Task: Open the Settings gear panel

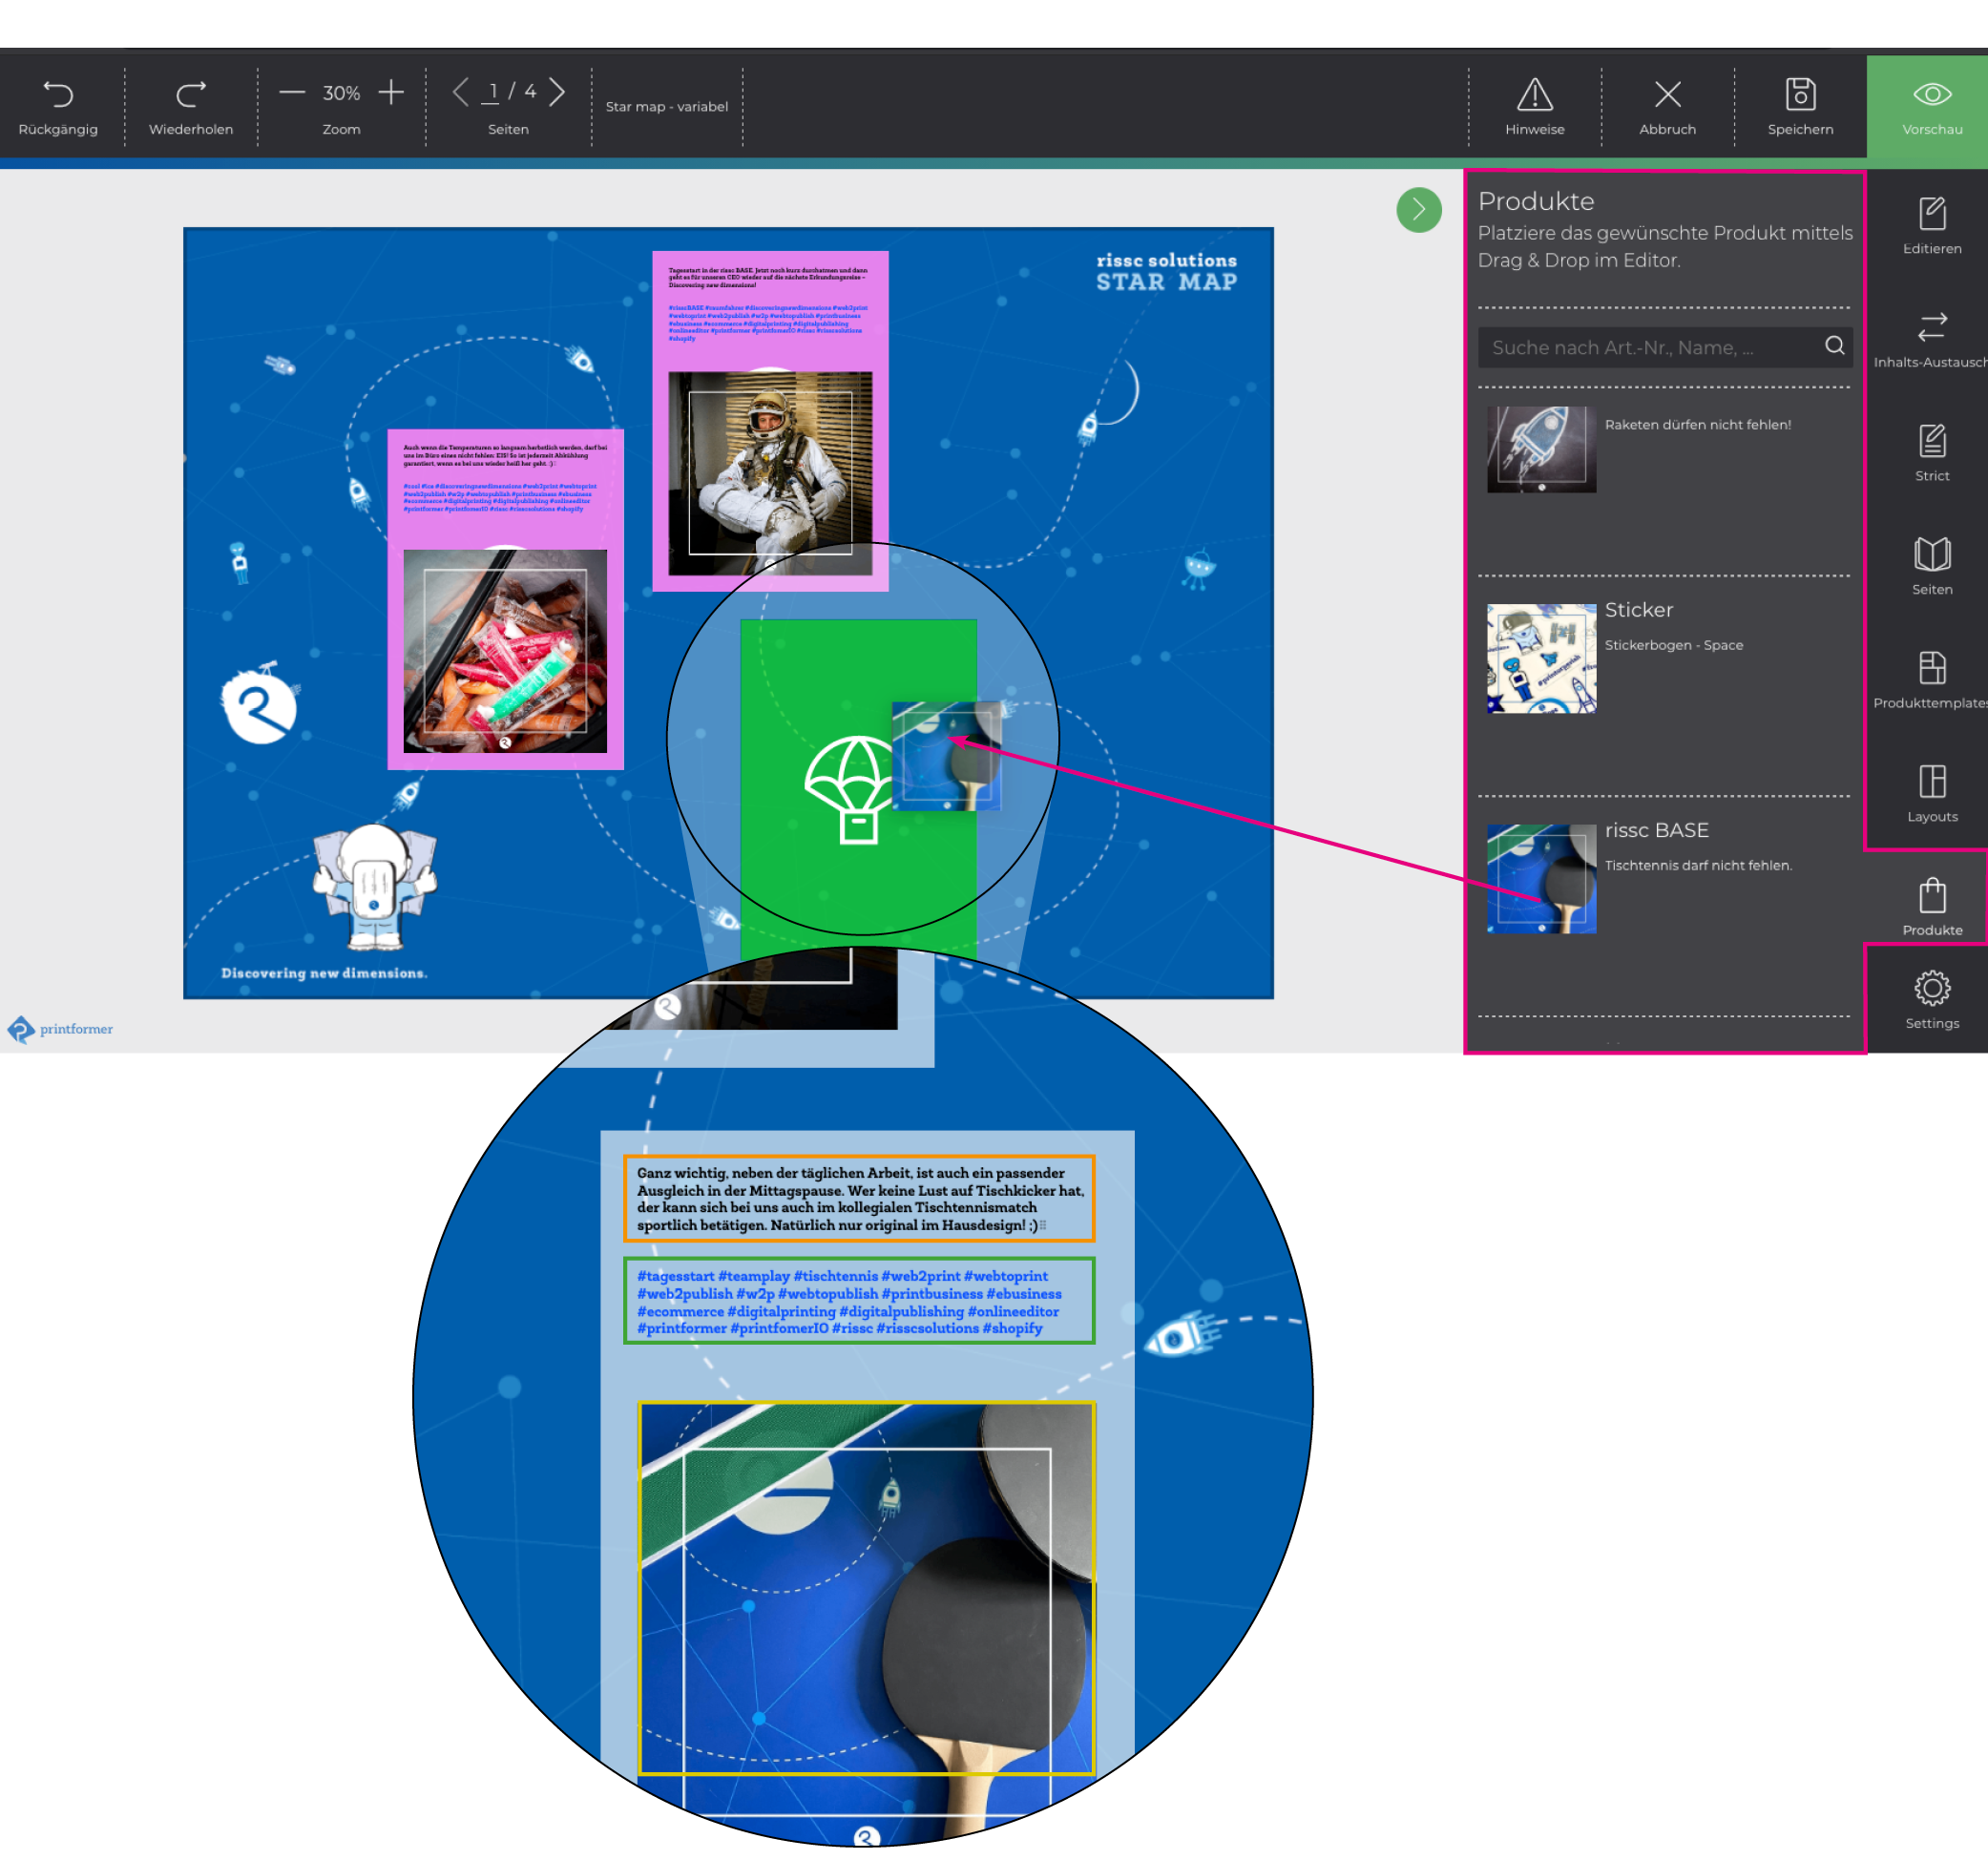Action: tap(1931, 989)
